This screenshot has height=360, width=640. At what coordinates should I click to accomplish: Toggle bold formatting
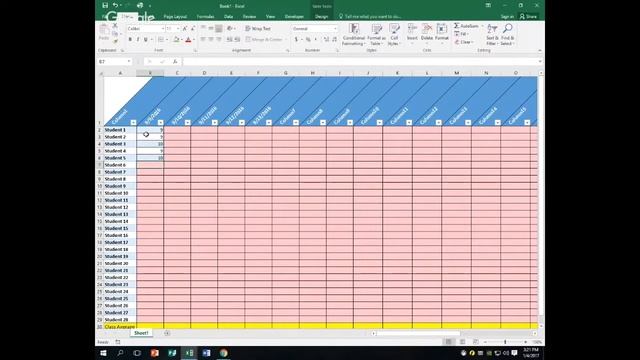[x=130, y=40]
